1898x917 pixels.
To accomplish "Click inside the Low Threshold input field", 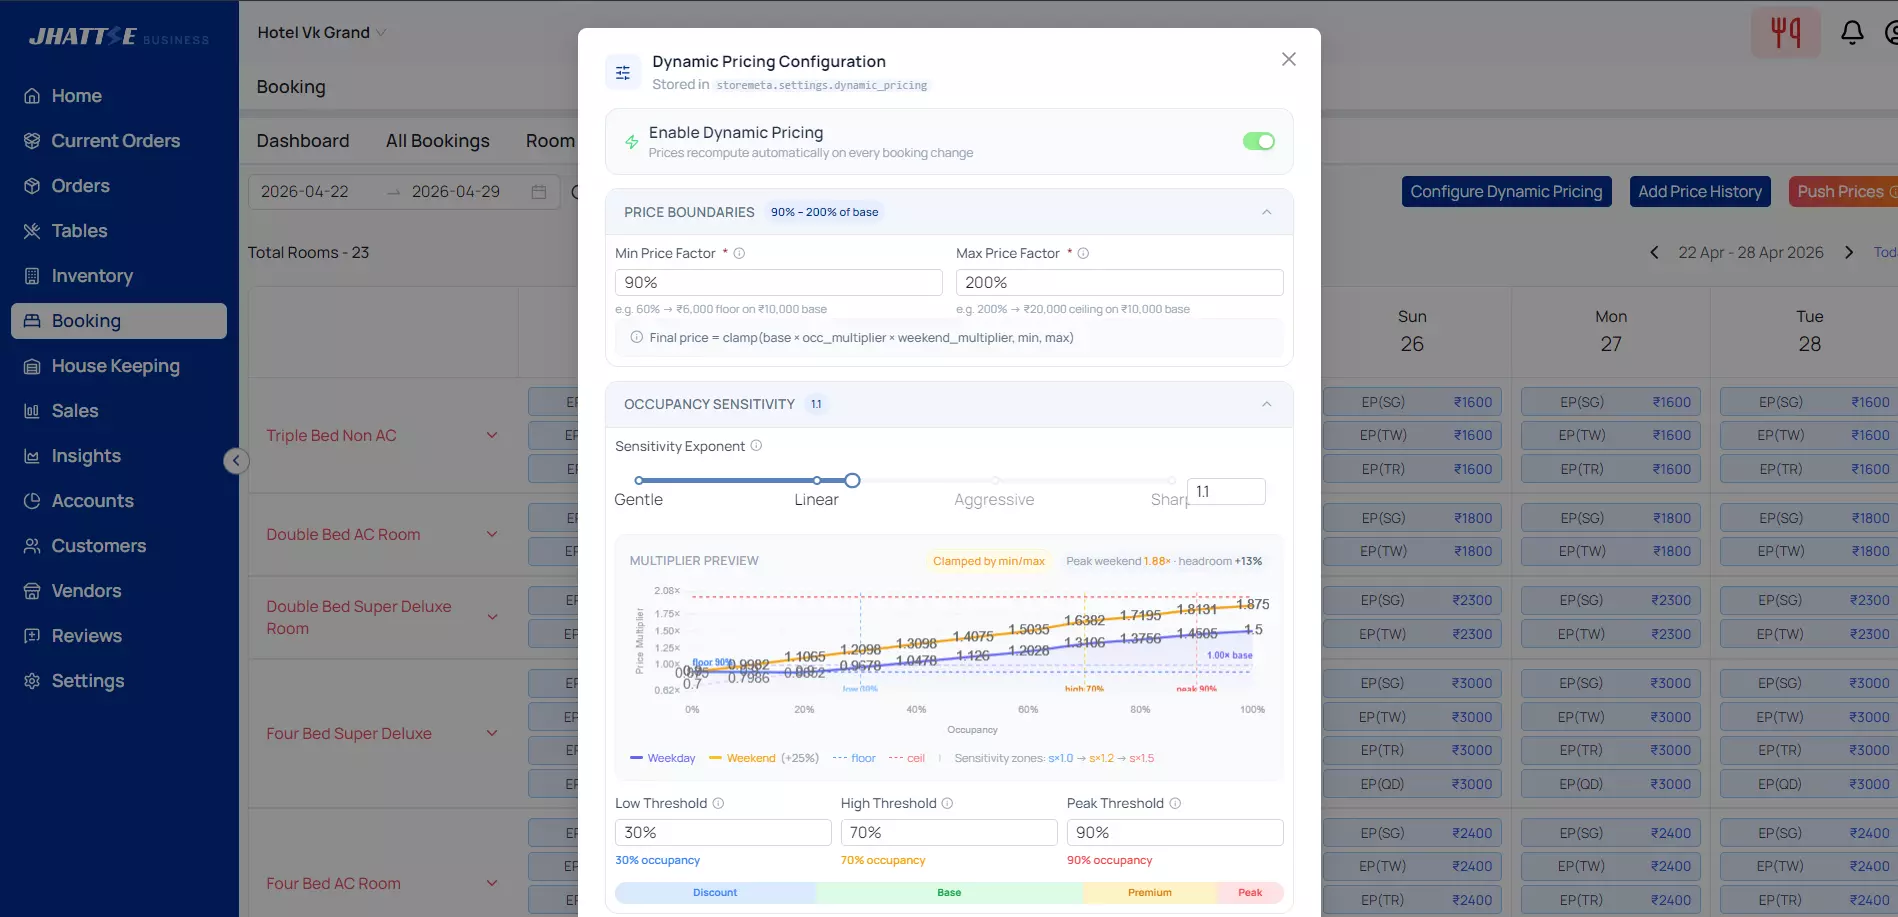I will point(722,832).
